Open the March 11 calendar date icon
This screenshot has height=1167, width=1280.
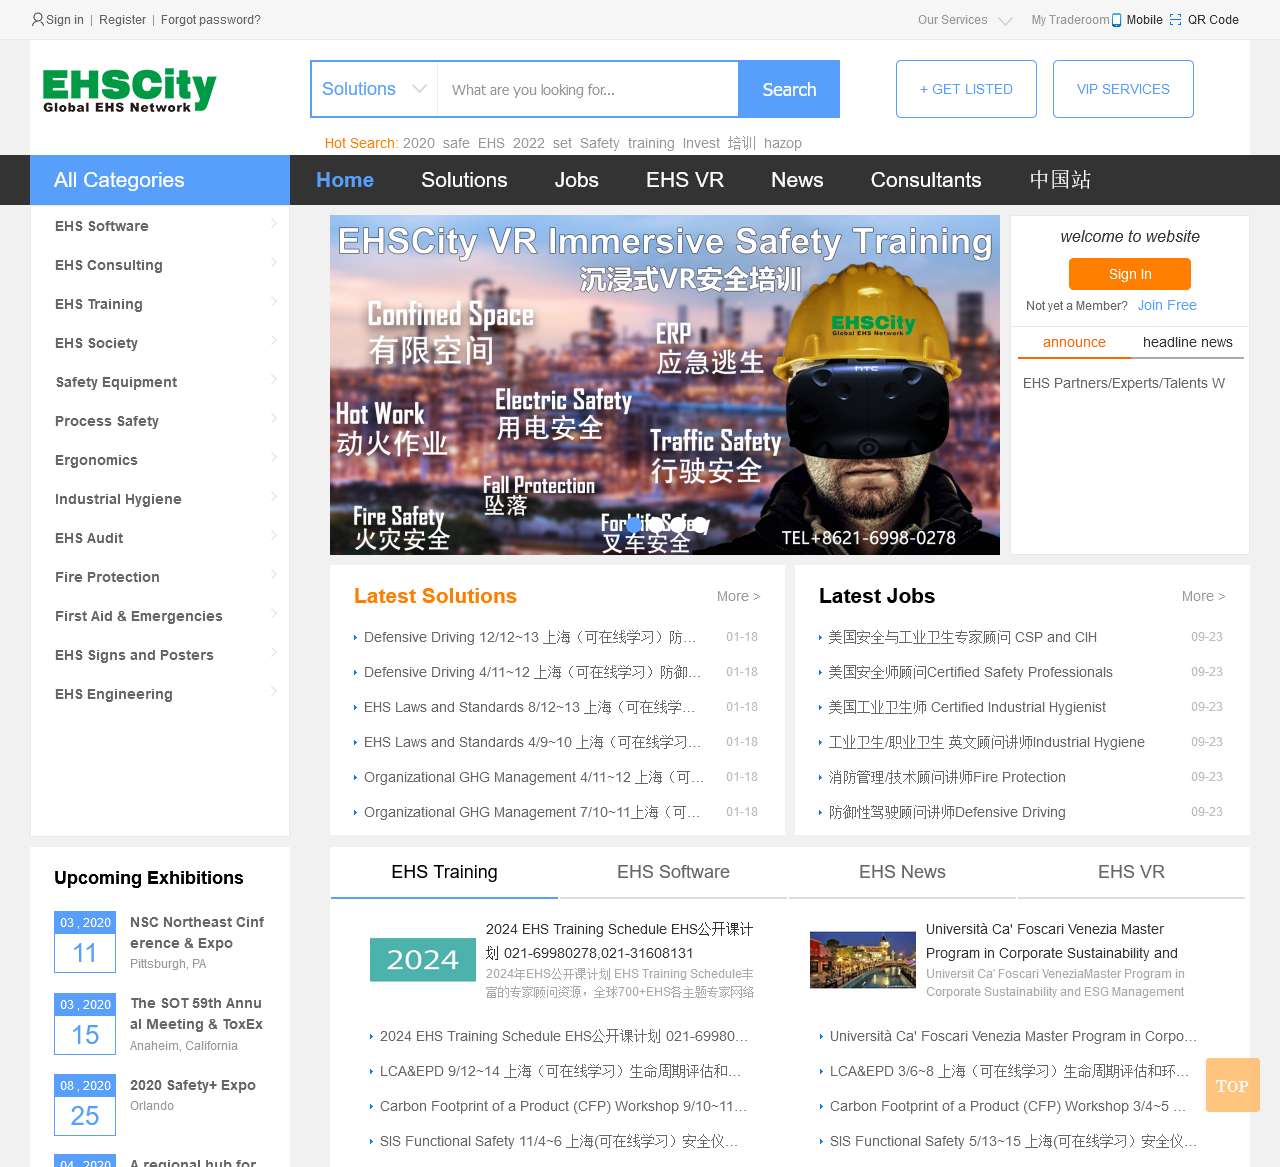85,942
